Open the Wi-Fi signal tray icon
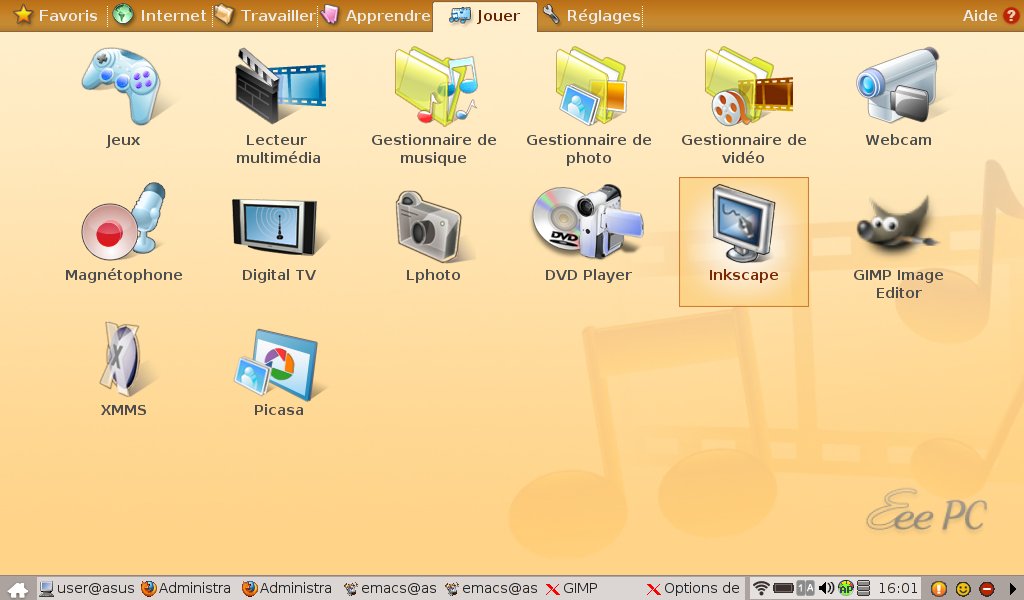The height and width of the screenshot is (600, 1024). pos(761,588)
